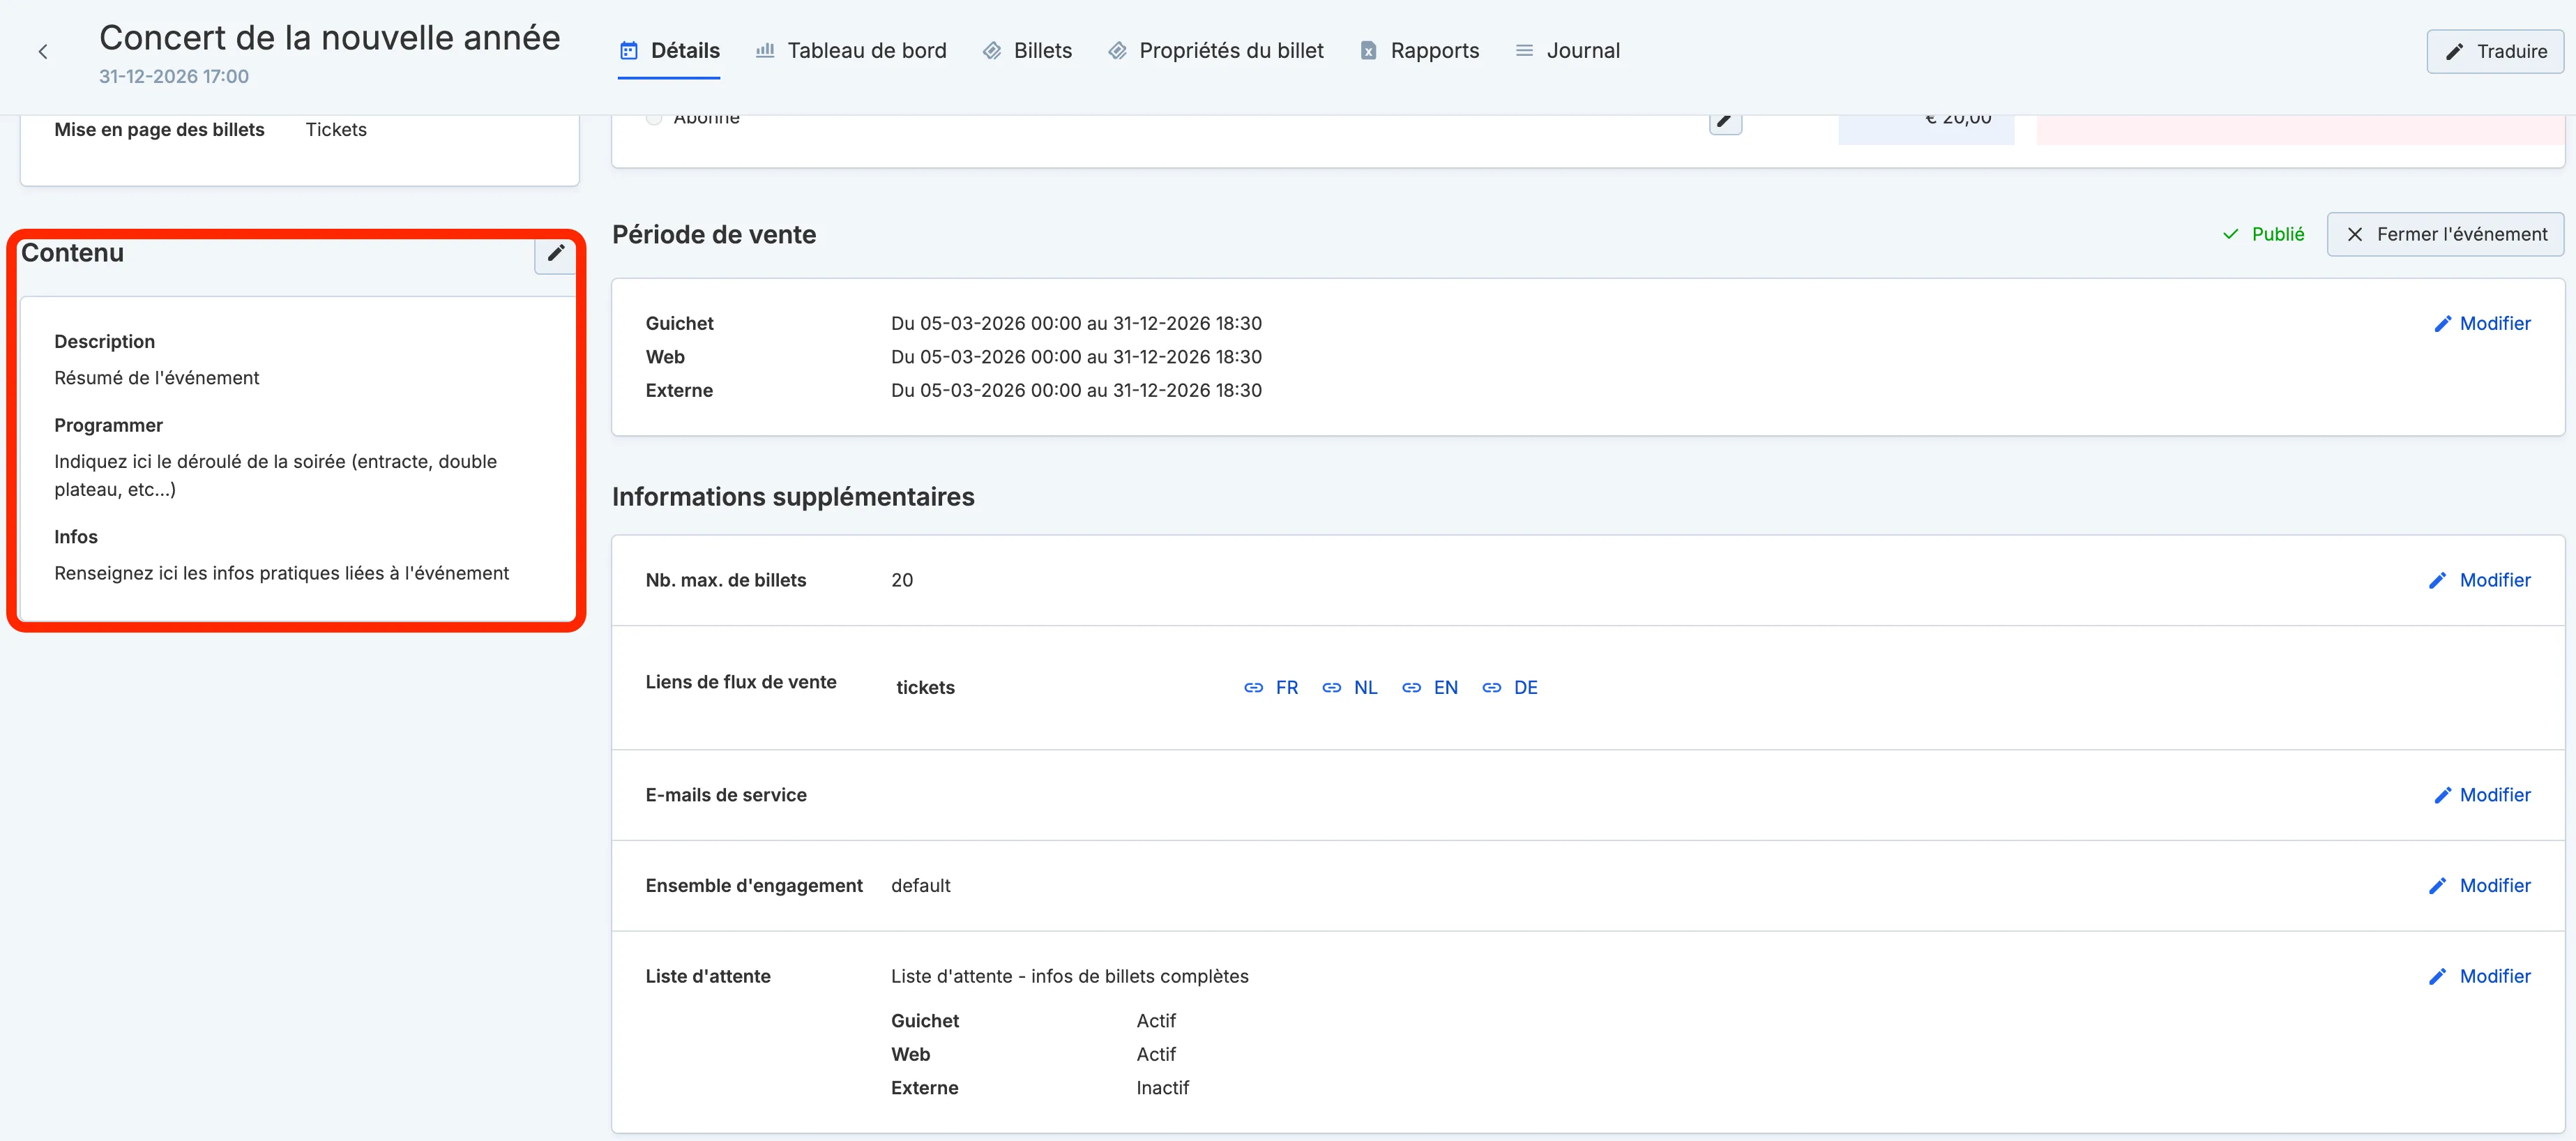Open the NL sales flow link

tap(1350, 688)
